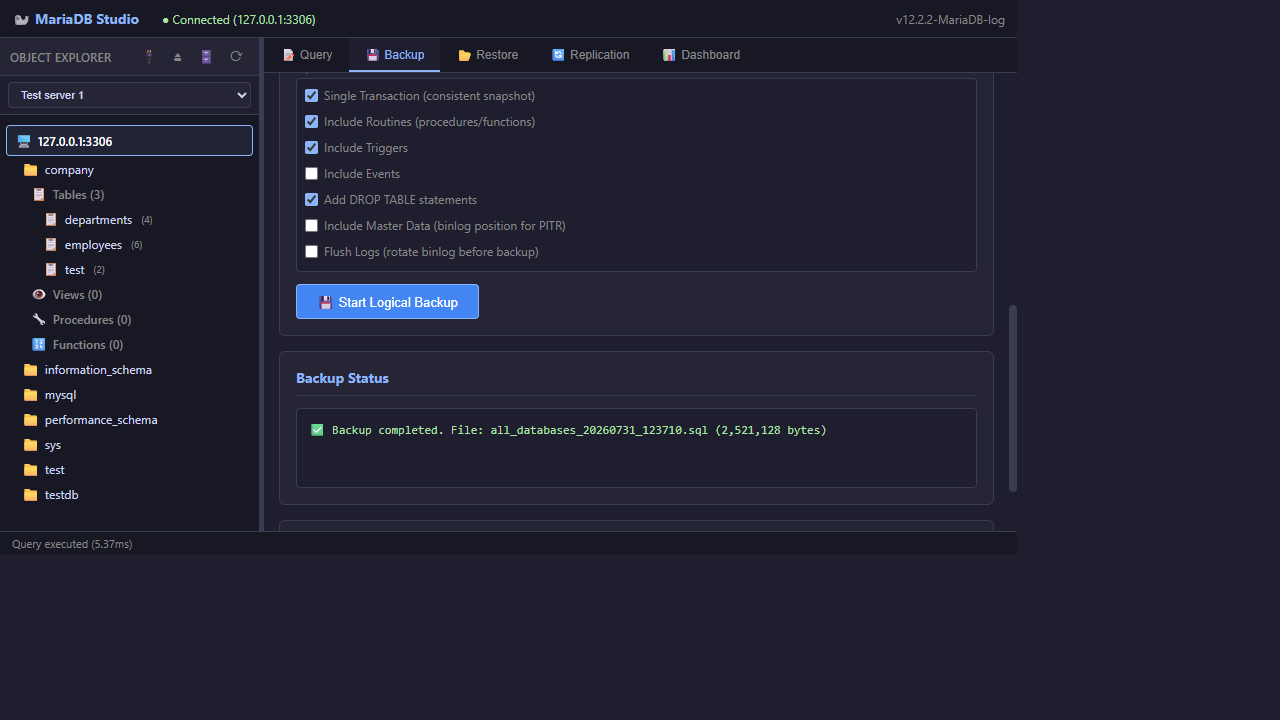1280x720 pixels.
Task: Click the information_schema folder icon
Action: (31, 370)
